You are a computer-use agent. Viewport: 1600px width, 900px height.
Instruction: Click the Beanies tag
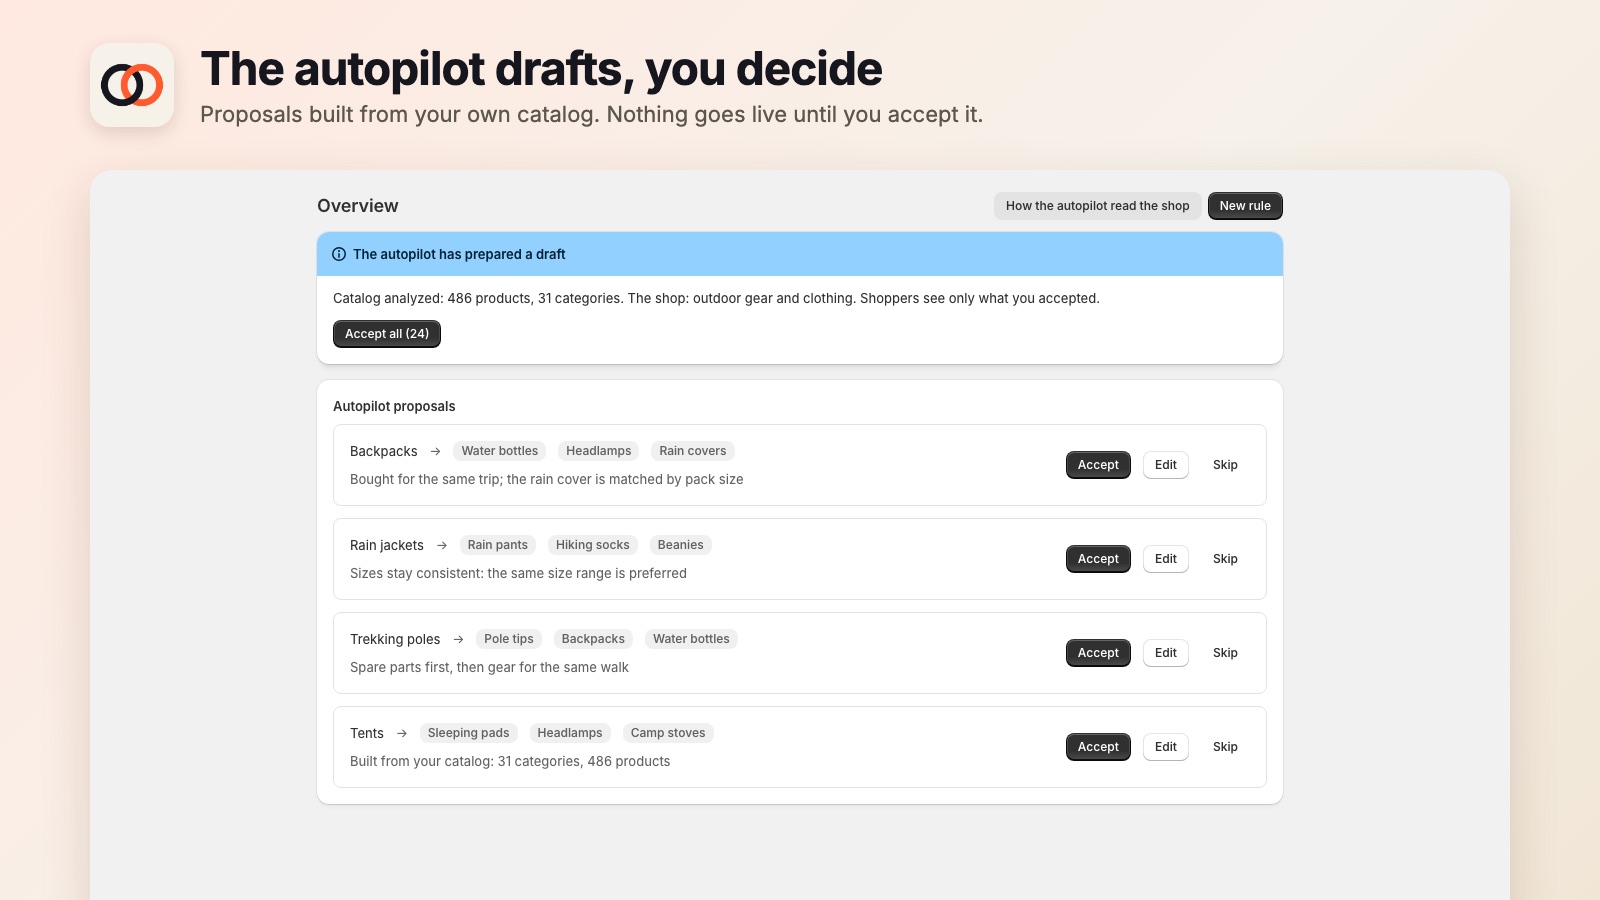(681, 545)
